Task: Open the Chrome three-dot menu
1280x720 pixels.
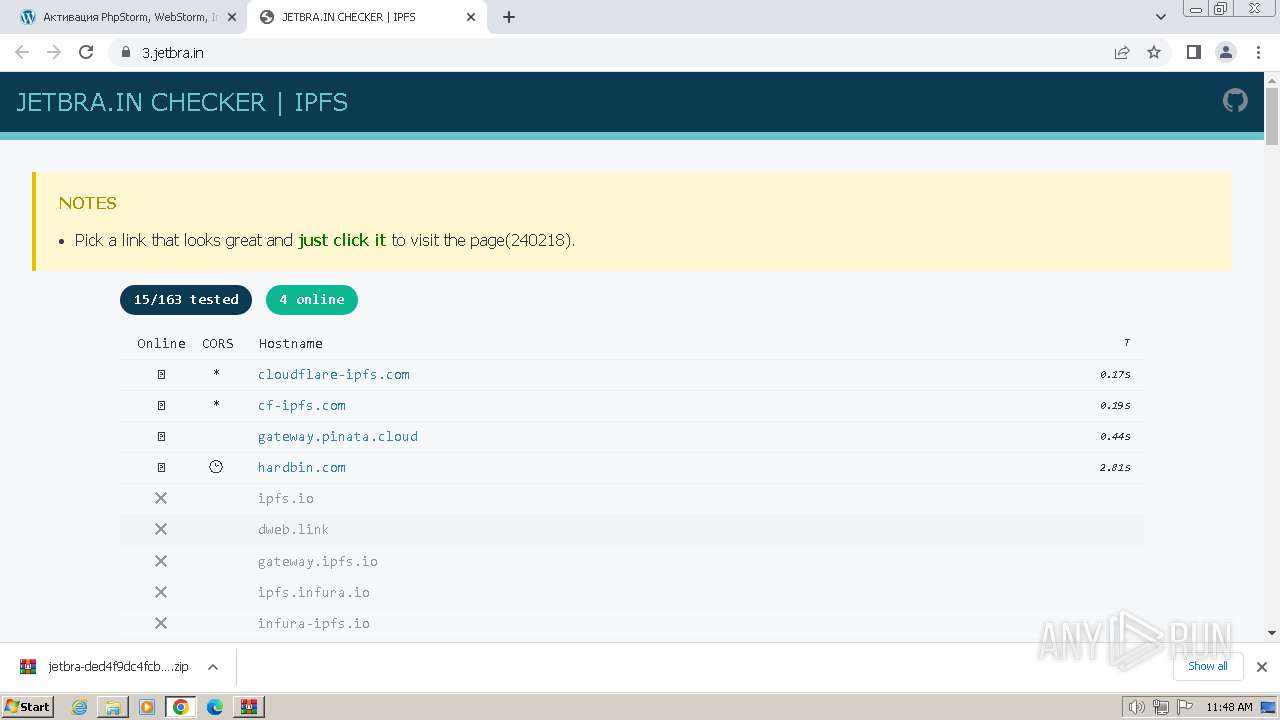Action: (x=1258, y=52)
